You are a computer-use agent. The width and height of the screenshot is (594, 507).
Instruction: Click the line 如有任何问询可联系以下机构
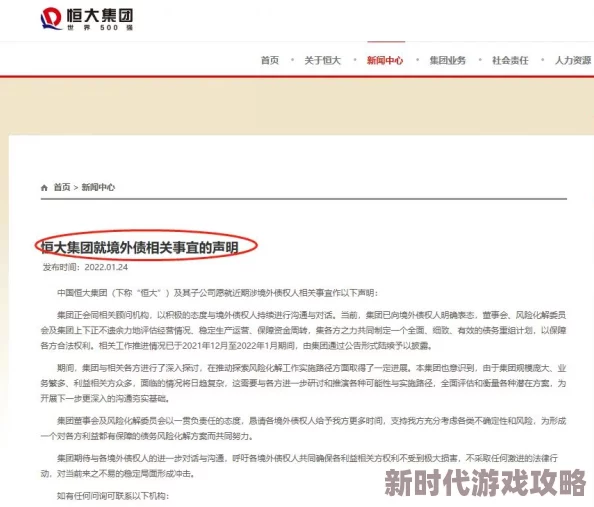(x=113, y=496)
